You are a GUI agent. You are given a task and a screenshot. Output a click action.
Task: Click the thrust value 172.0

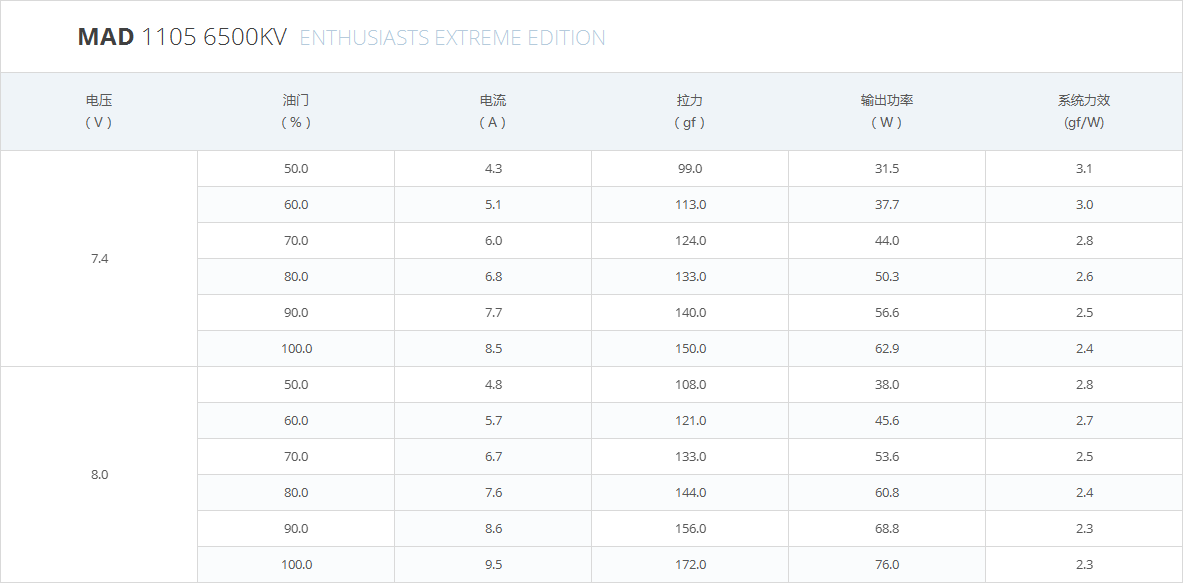[690, 564]
